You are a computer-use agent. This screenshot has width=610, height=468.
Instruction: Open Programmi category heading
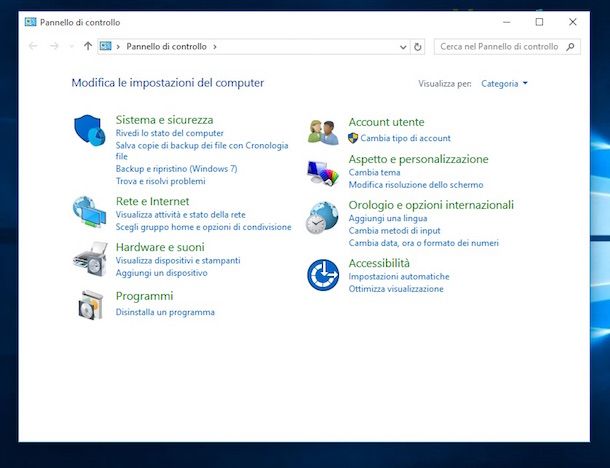pyautogui.click(x=144, y=296)
